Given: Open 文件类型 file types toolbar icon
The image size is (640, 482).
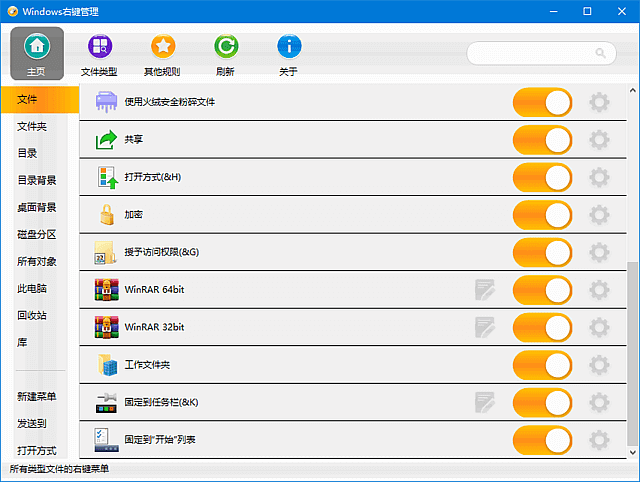Looking at the screenshot, I should tap(99, 47).
